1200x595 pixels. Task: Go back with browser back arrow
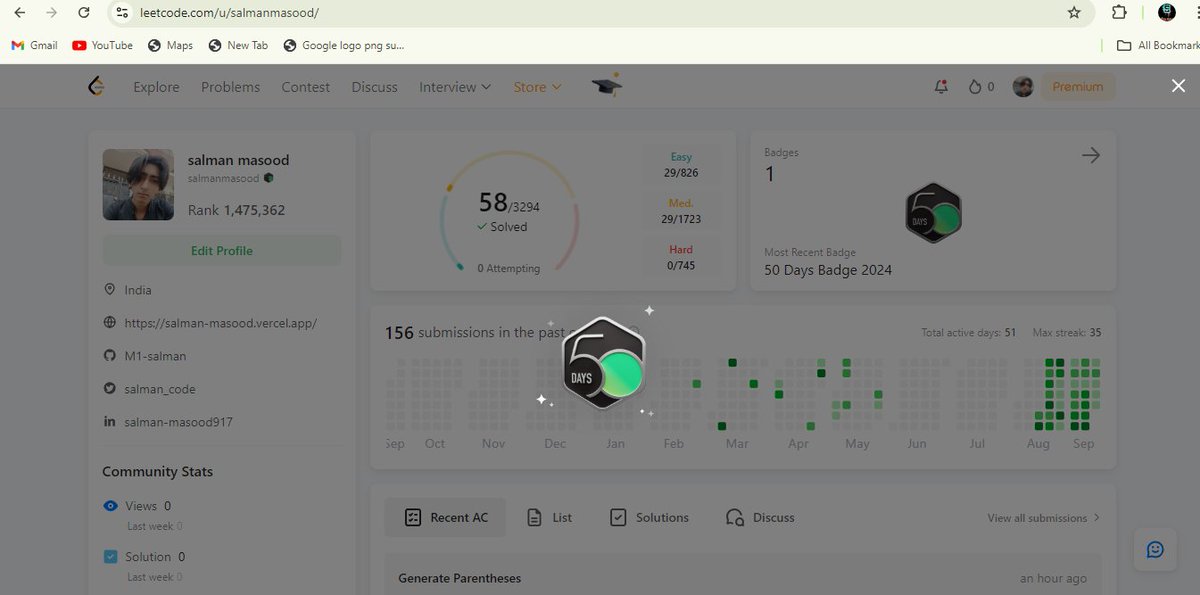[x=19, y=13]
